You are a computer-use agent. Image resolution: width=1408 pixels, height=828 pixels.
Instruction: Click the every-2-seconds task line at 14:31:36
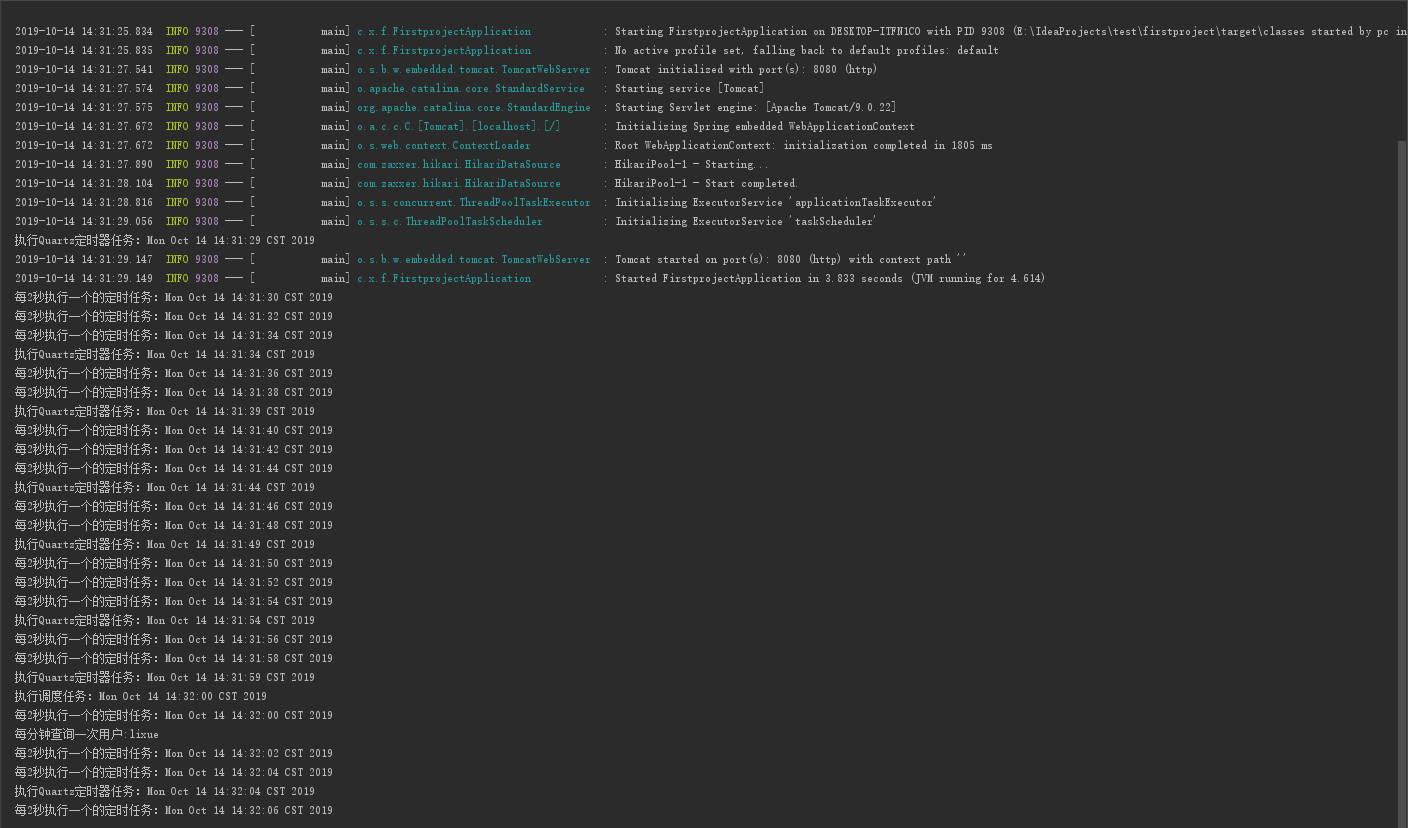tap(174, 374)
